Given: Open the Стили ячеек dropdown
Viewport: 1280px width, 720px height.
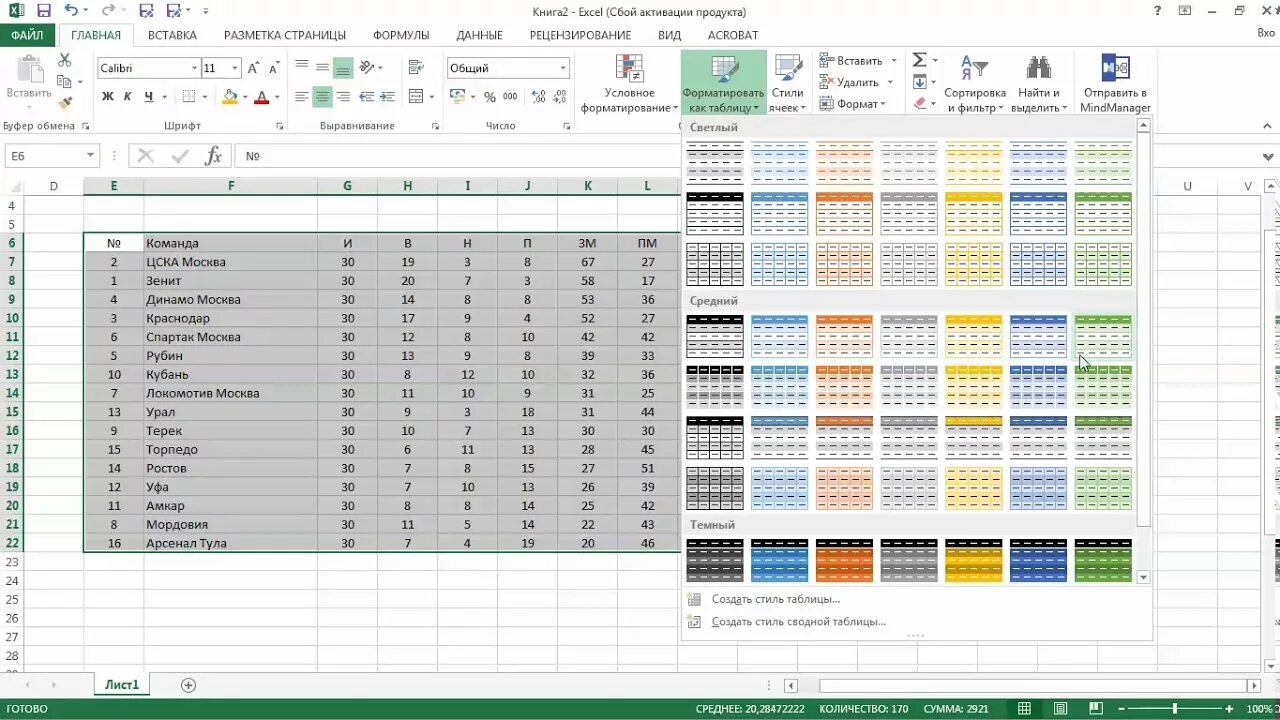Looking at the screenshot, I should [787, 83].
